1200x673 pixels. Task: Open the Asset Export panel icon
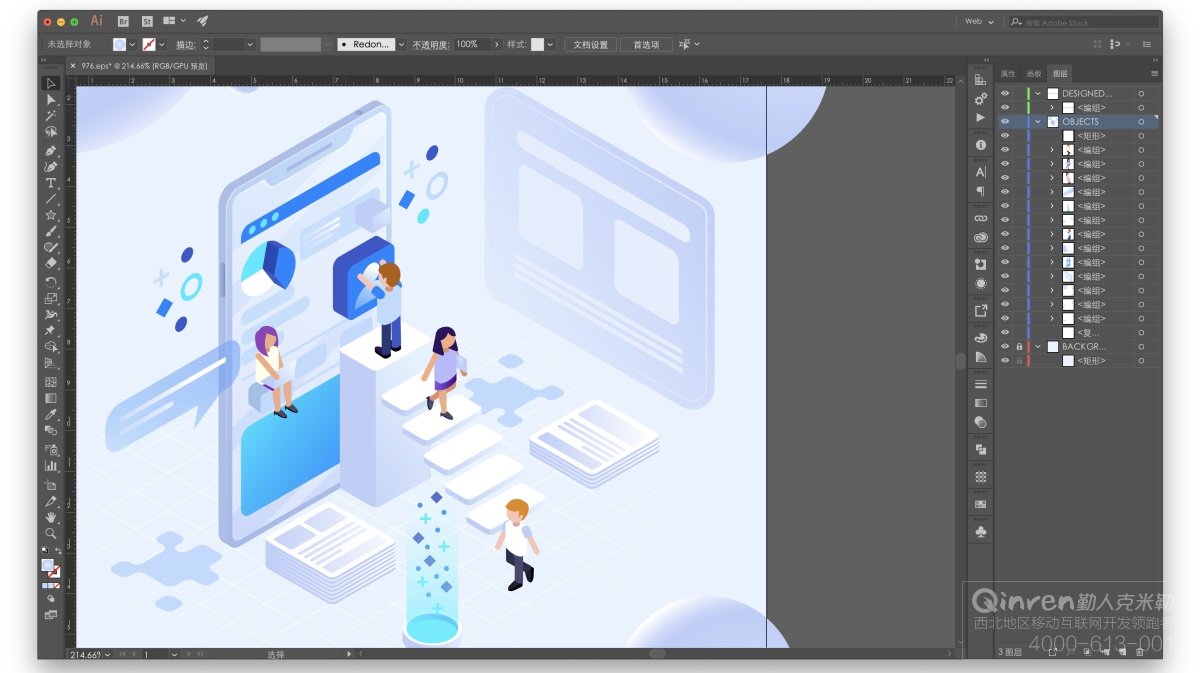981,311
